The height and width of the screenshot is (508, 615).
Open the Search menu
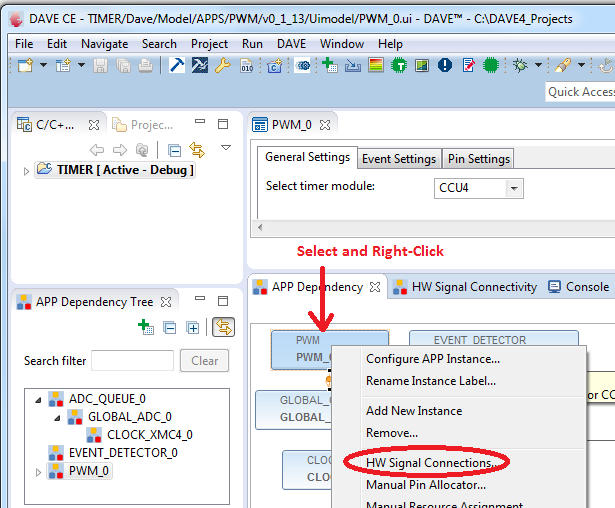point(159,44)
